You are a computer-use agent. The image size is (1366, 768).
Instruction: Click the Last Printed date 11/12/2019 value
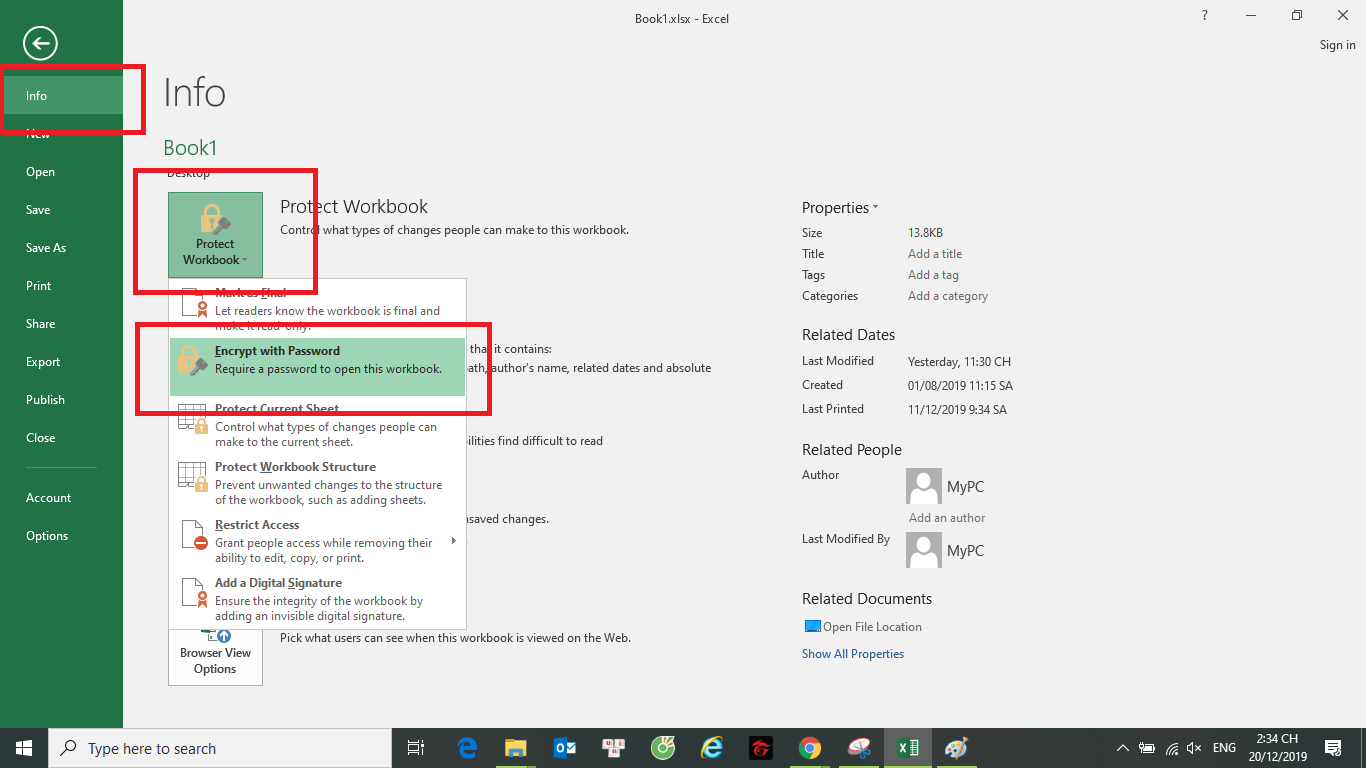click(958, 409)
